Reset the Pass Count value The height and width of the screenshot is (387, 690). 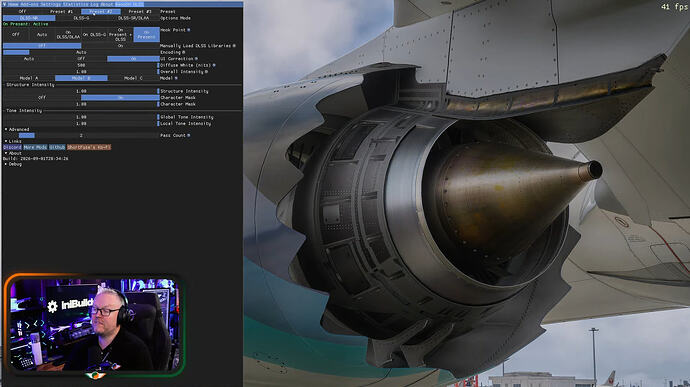pyautogui.click(x=188, y=136)
